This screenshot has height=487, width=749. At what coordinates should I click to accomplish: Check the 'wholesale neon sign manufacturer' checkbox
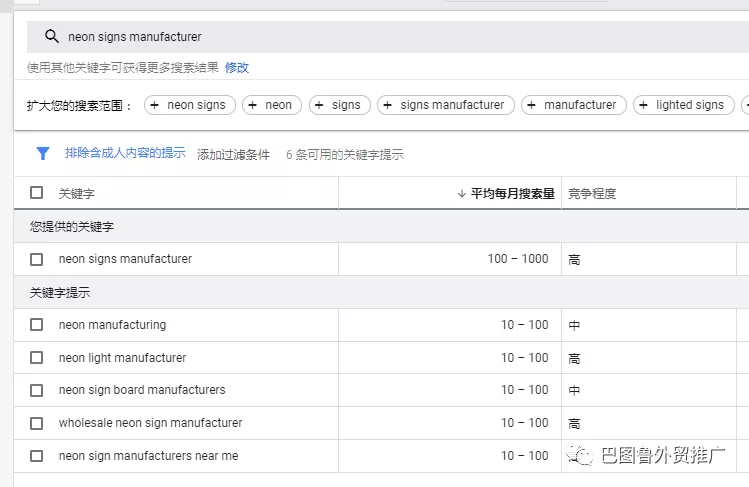click(x=36, y=423)
